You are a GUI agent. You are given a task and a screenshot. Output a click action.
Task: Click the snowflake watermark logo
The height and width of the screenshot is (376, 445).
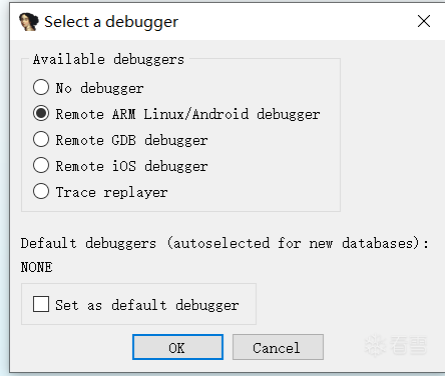click(375, 346)
